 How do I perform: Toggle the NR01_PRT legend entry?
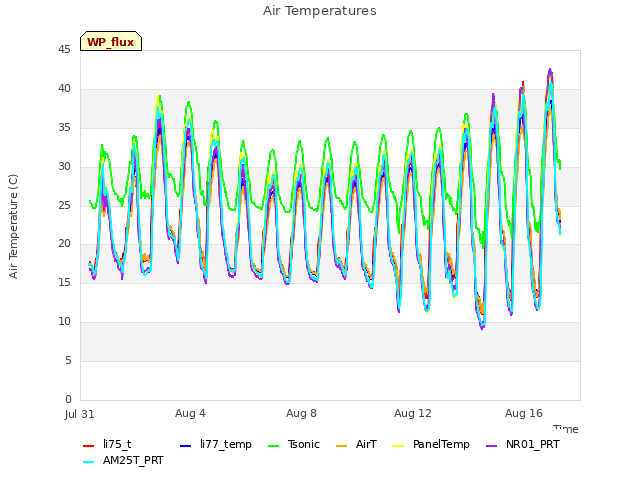[x=523, y=444]
